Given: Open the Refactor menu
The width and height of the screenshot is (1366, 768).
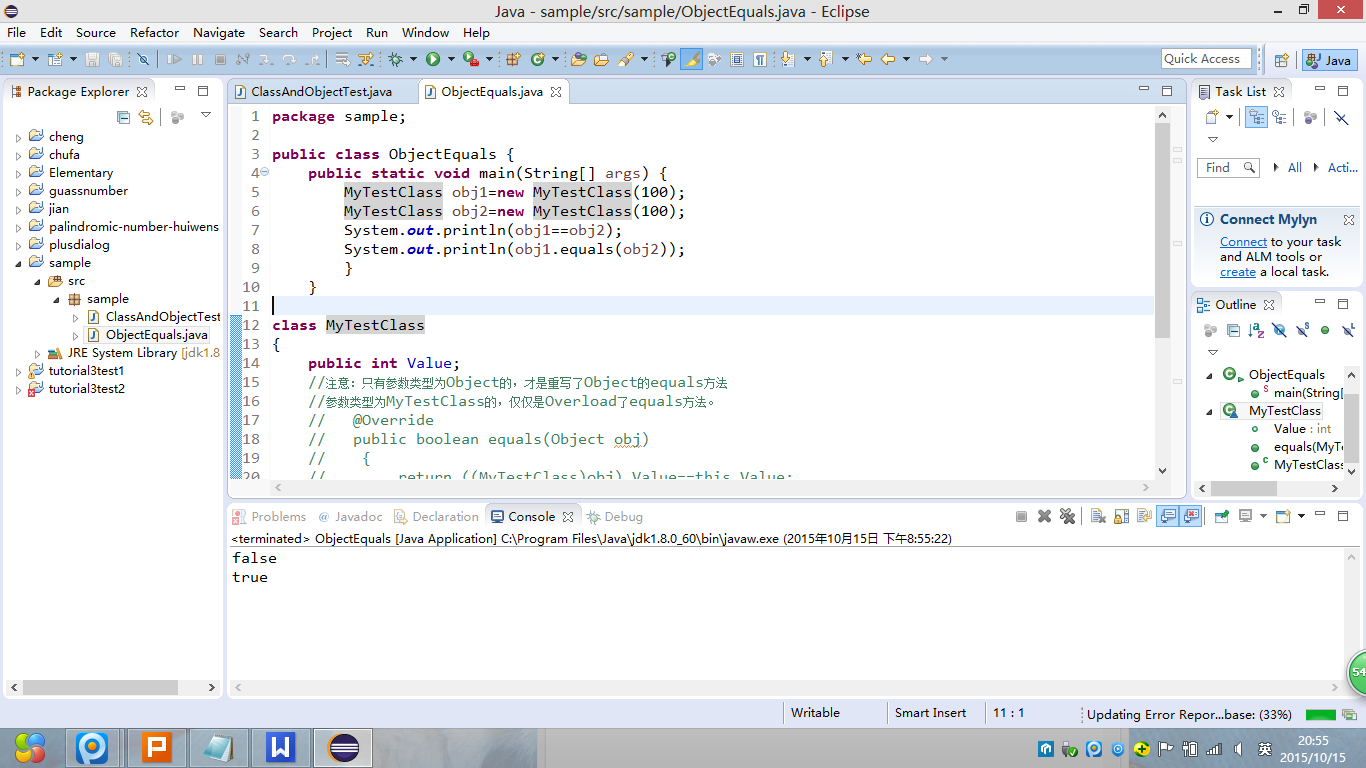Looking at the screenshot, I should (154, 32).
